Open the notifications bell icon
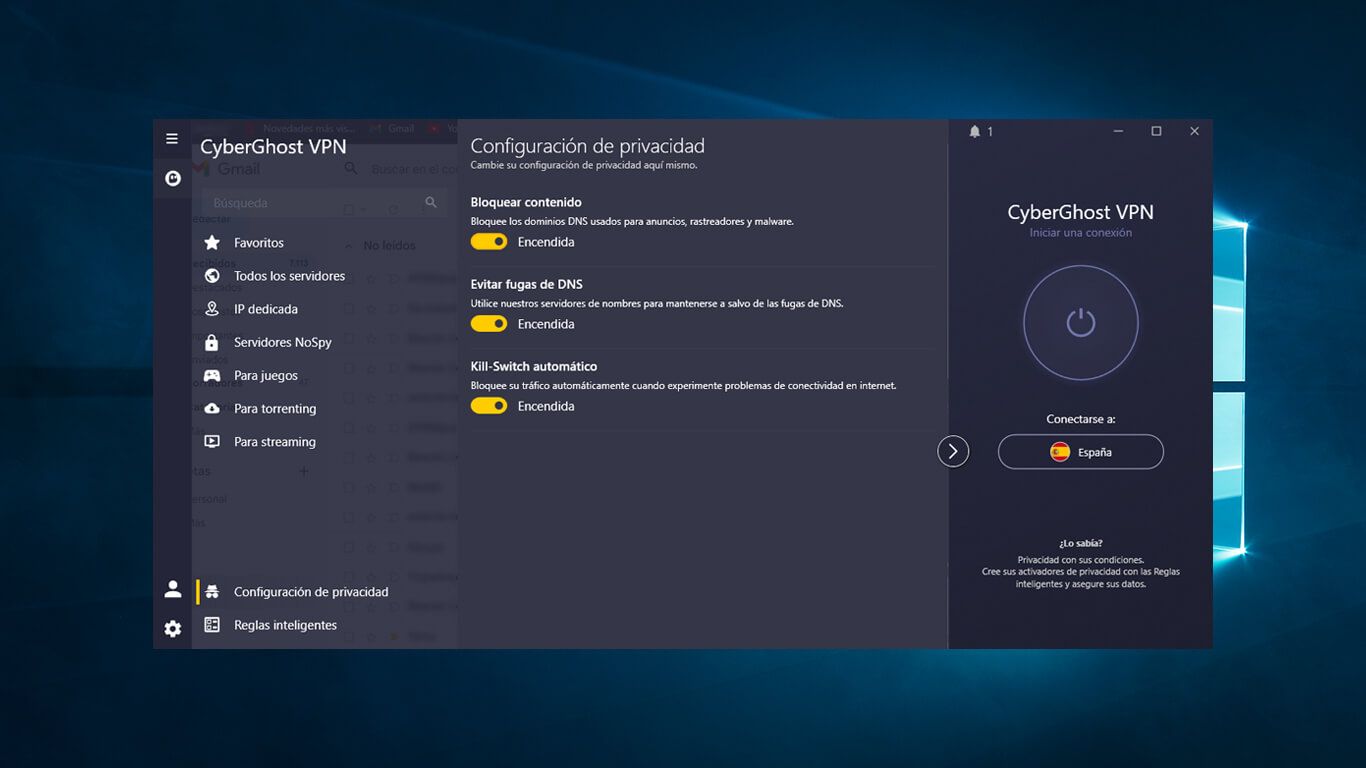 tap(975, 132)
